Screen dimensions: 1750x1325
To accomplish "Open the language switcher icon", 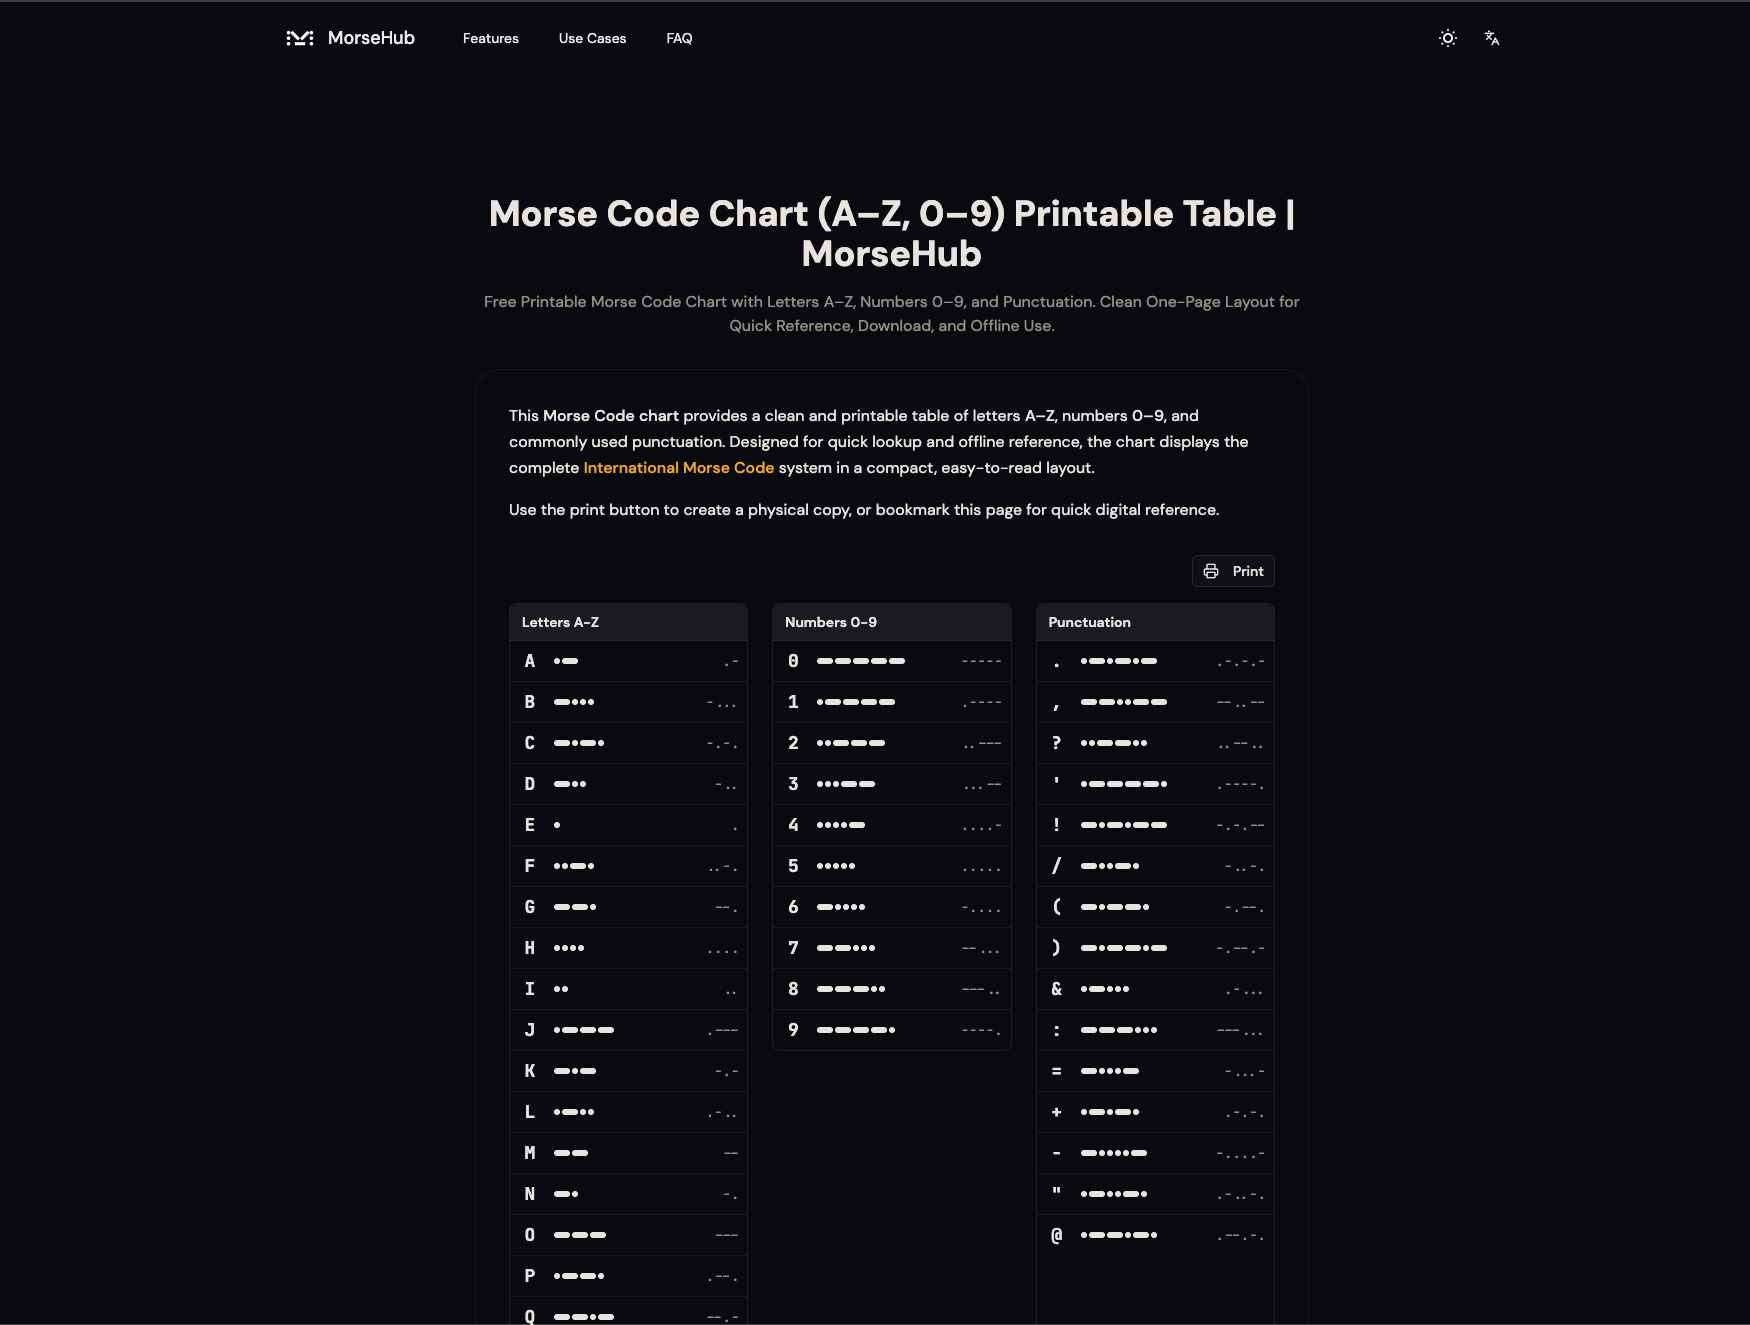I will [x=1491, y=38].
